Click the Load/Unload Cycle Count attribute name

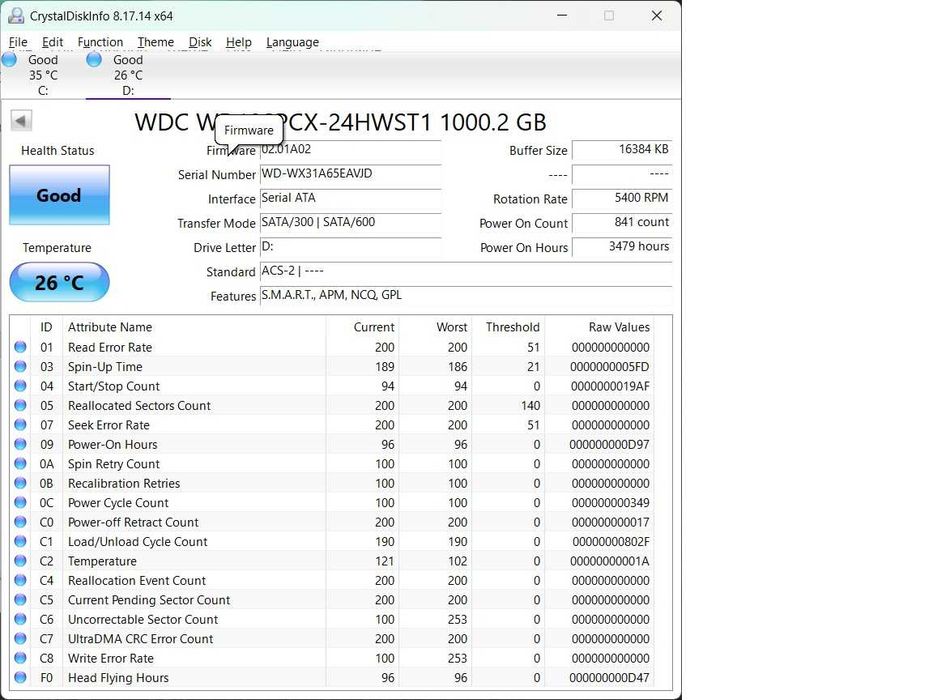[137, 542]
